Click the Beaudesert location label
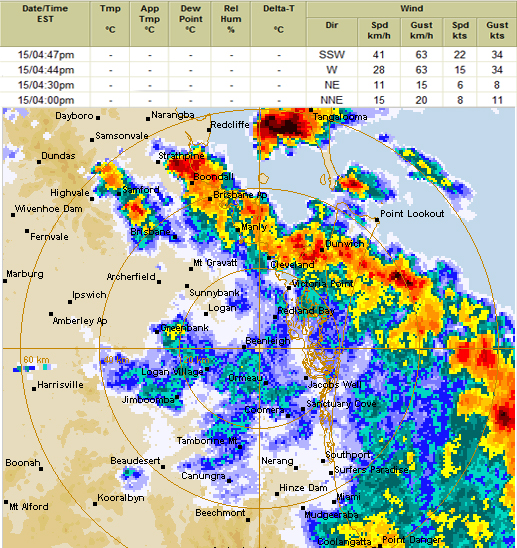 tap(135, 461)
